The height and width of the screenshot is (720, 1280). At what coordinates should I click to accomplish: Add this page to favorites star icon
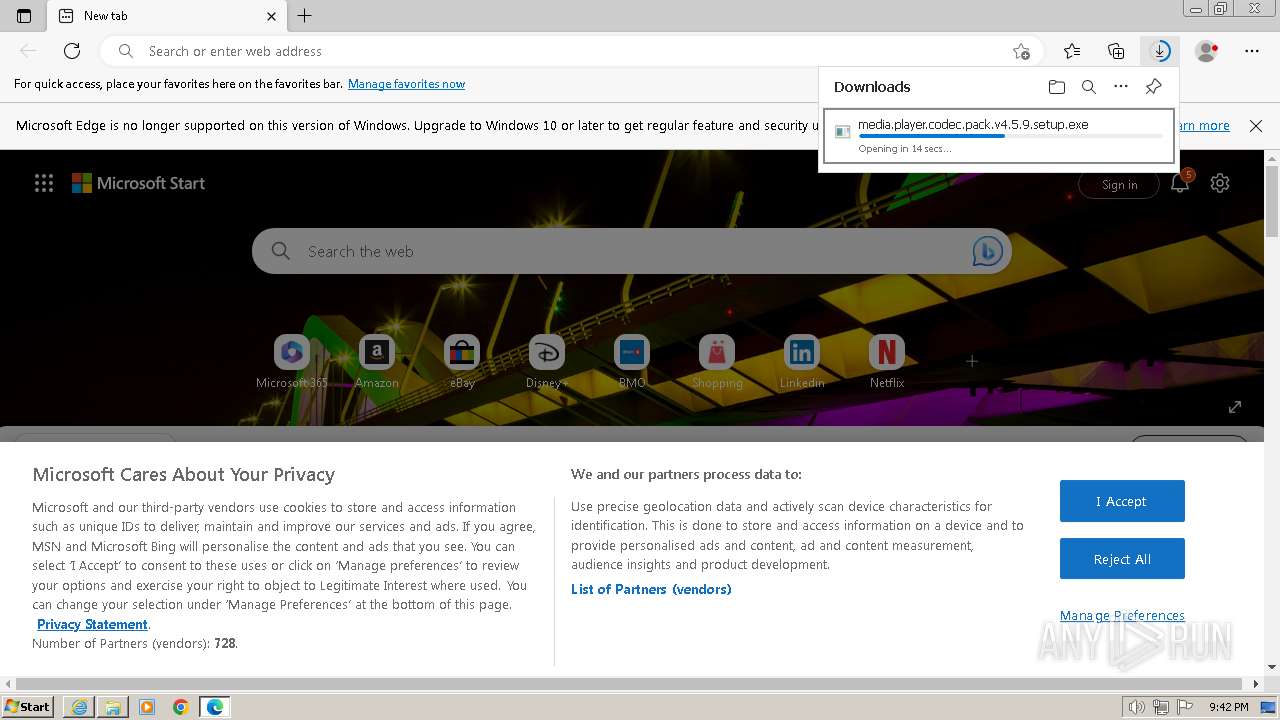coord(1020,51)
